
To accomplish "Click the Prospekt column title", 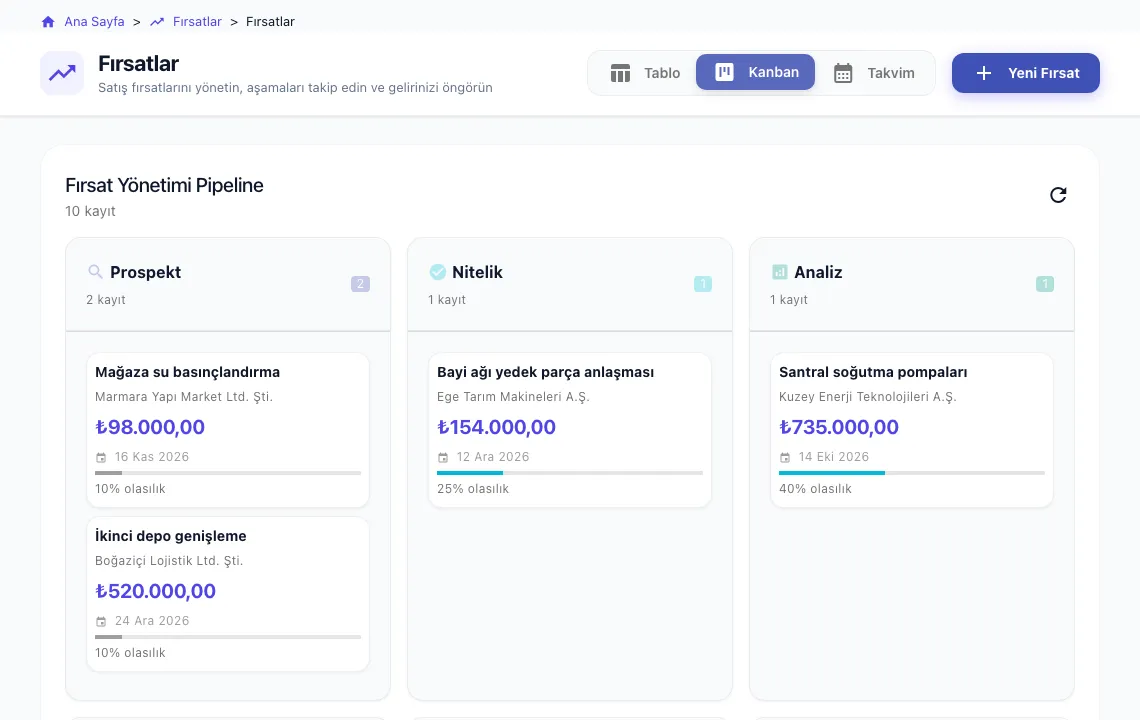I will coord(145,272).
